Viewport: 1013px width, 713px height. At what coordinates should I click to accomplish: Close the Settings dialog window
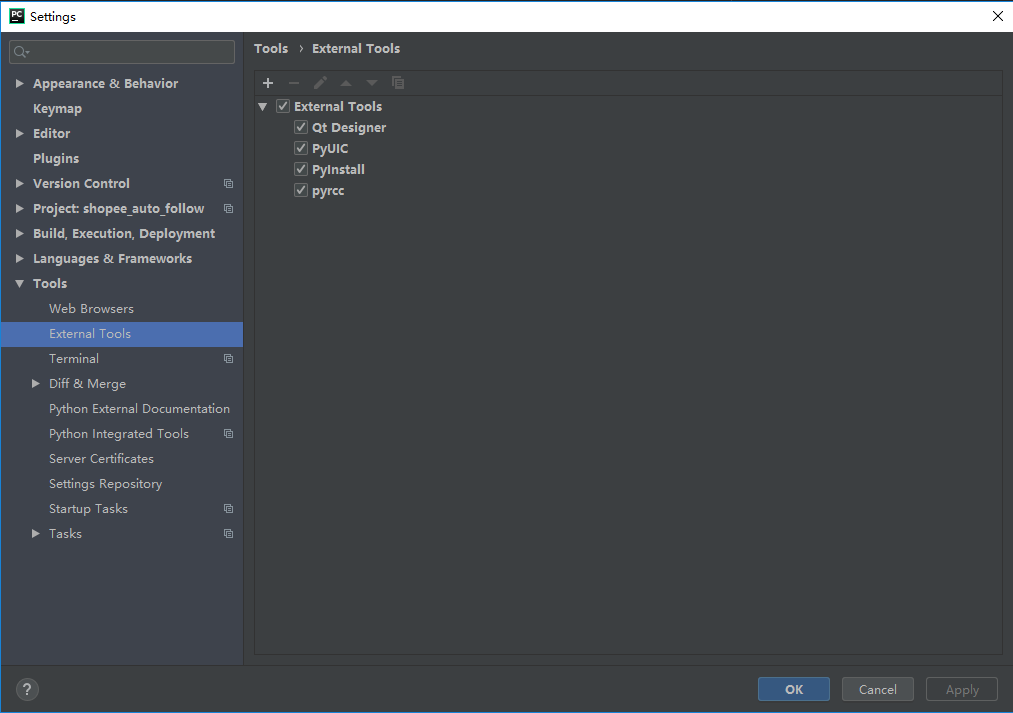pyautogui.click(x=997, y=16)
